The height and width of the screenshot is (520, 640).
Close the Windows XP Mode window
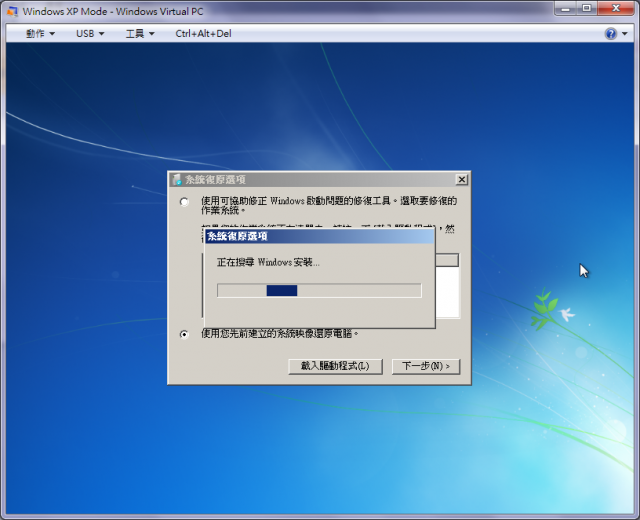(616, 9)
